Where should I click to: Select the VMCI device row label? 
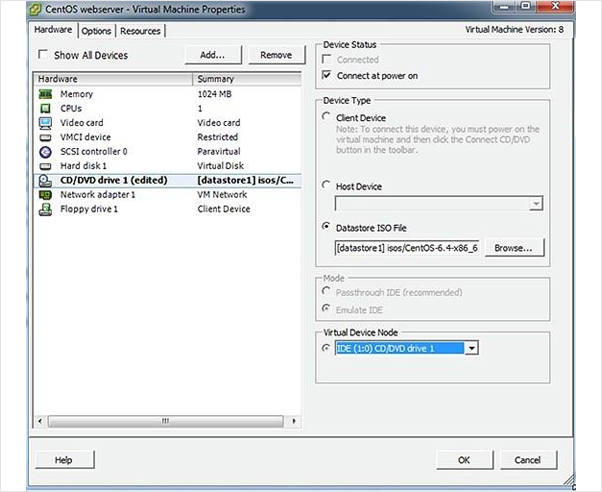pos(86,137)
